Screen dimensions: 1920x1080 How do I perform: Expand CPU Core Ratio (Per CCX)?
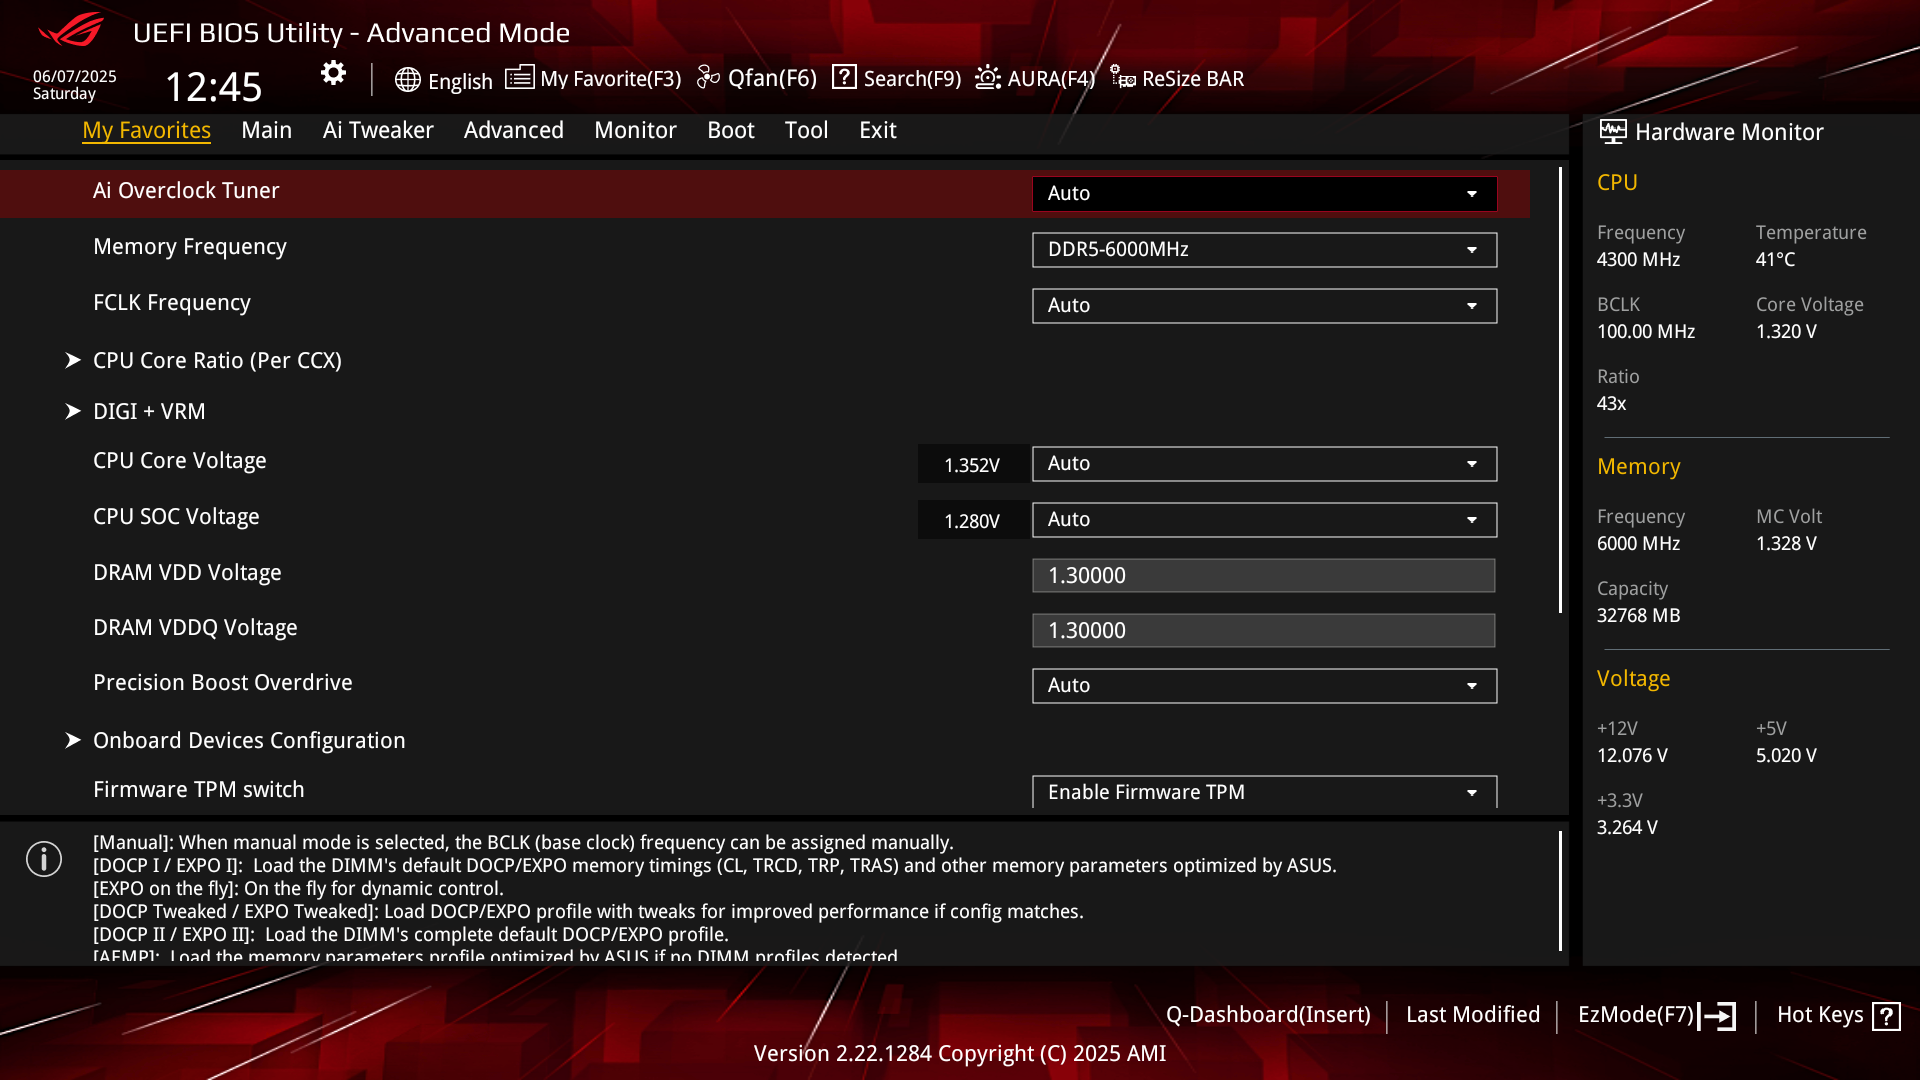[x=217, y=360]
